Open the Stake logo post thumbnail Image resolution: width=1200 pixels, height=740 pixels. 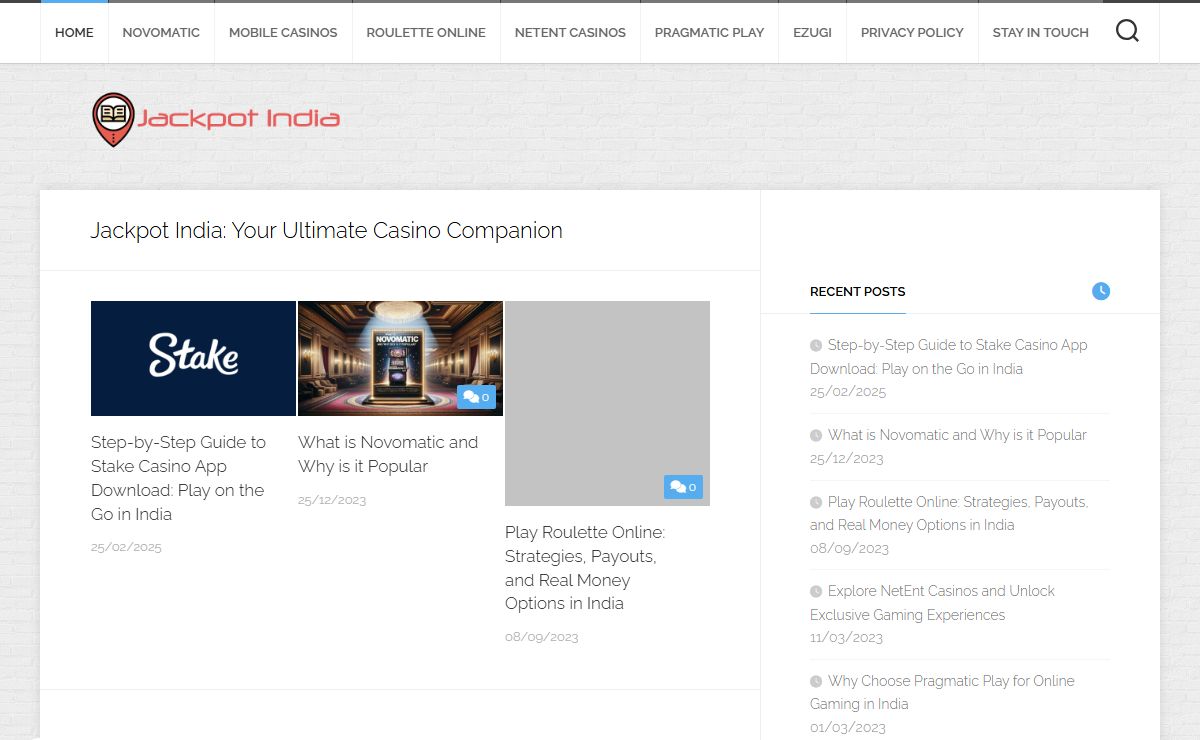tap(193, 358)
